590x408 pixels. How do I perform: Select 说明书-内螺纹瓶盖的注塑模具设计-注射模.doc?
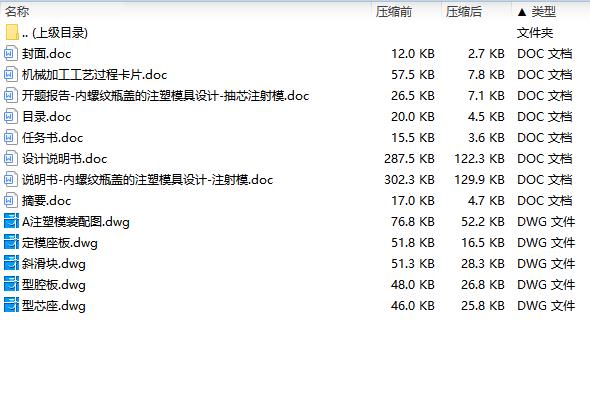[x=148, y=180]
